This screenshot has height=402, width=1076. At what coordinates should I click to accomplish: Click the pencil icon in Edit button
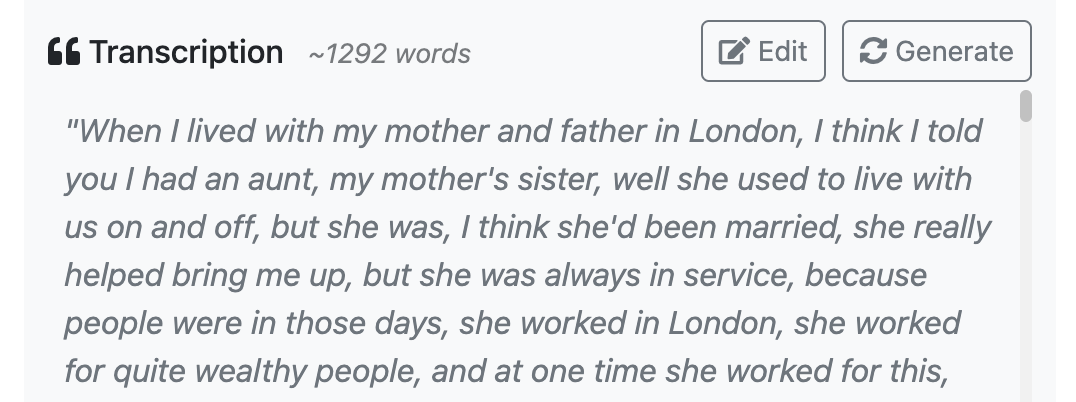734,52
